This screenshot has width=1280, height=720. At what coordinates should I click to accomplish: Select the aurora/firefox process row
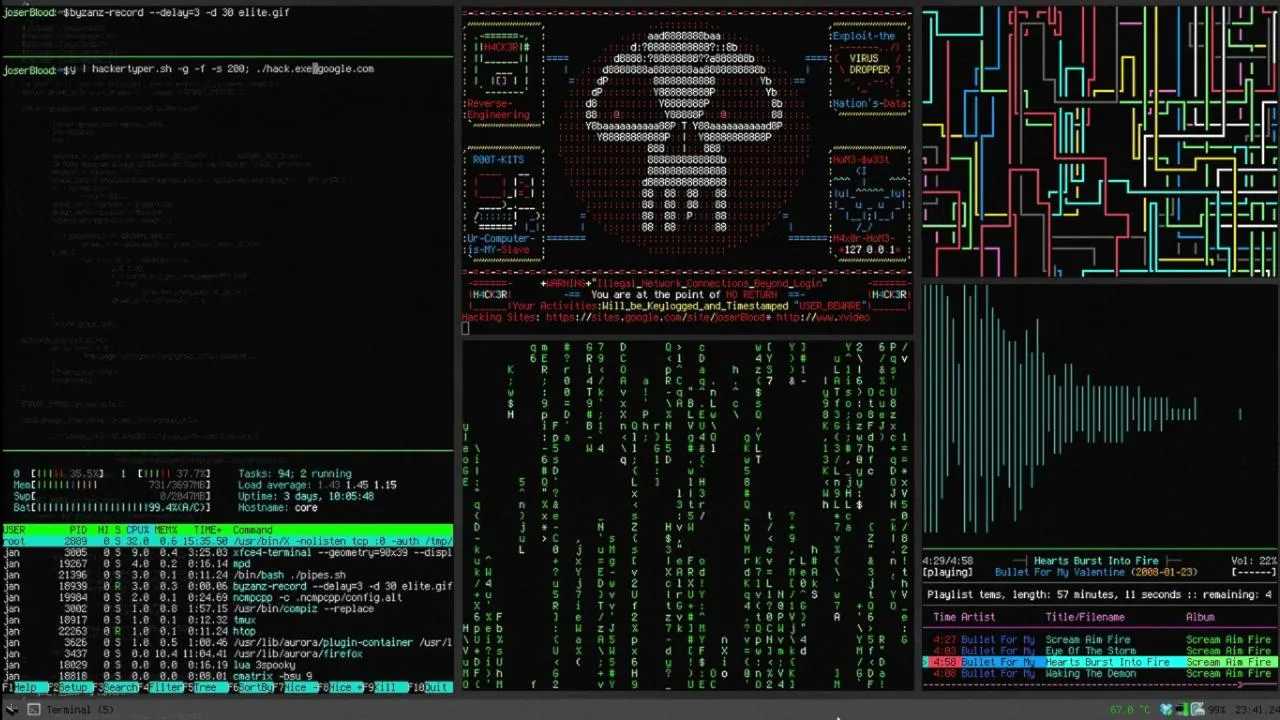[x=227, y=653]
